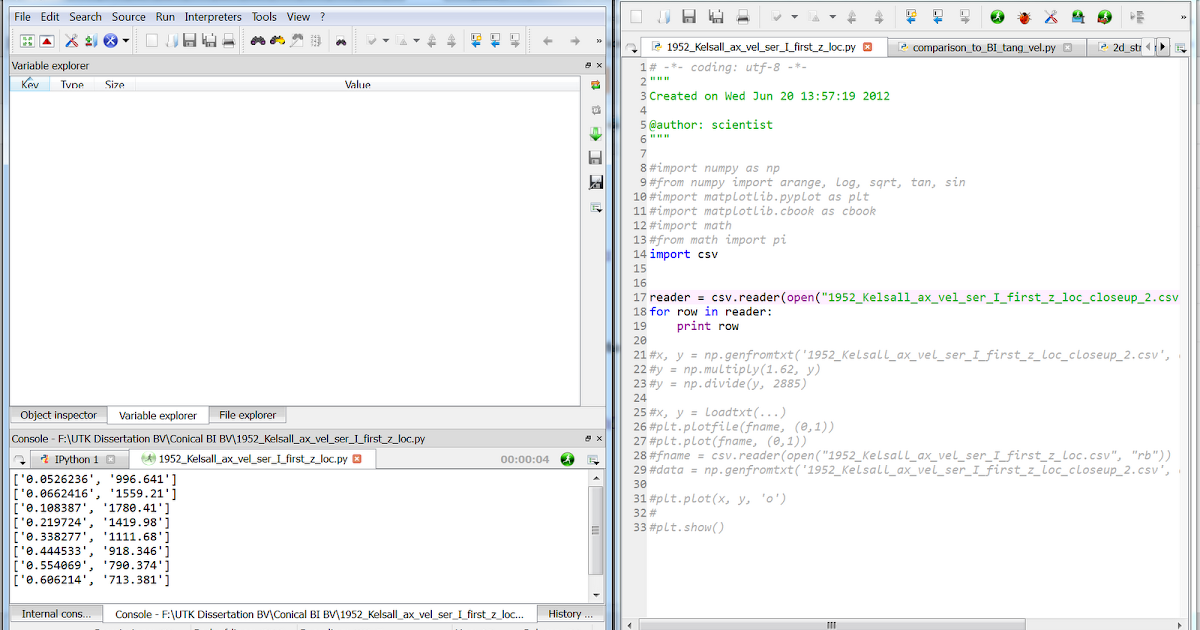
Task: Click the red up-arrow fullscreen icon
Action: tap(46, 40)
